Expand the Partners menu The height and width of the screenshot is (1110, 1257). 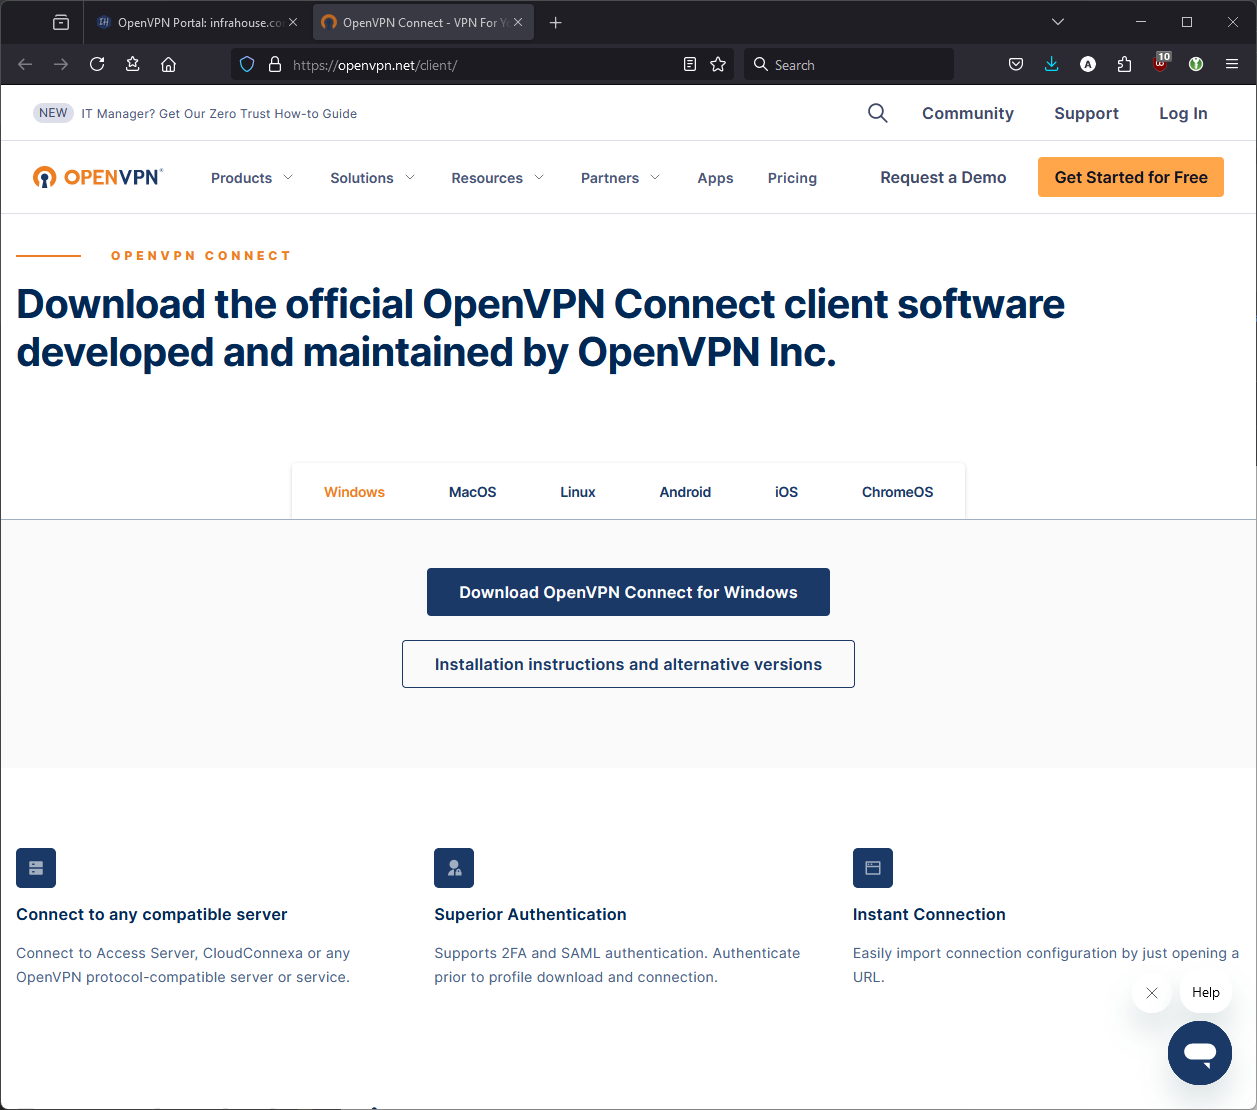620,178
